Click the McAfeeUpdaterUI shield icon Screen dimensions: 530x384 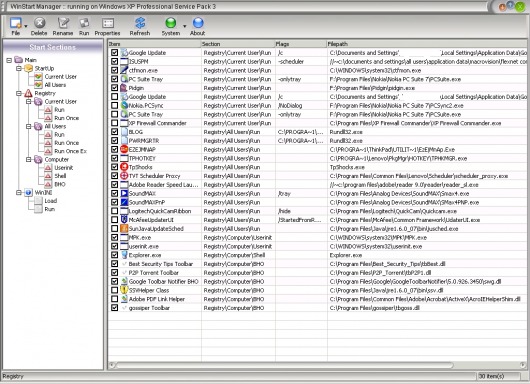[x=124, y=220]
